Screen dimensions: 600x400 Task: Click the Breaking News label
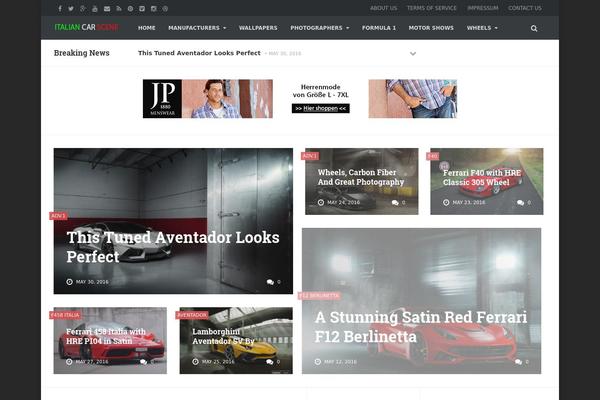(x=82, y=53)
